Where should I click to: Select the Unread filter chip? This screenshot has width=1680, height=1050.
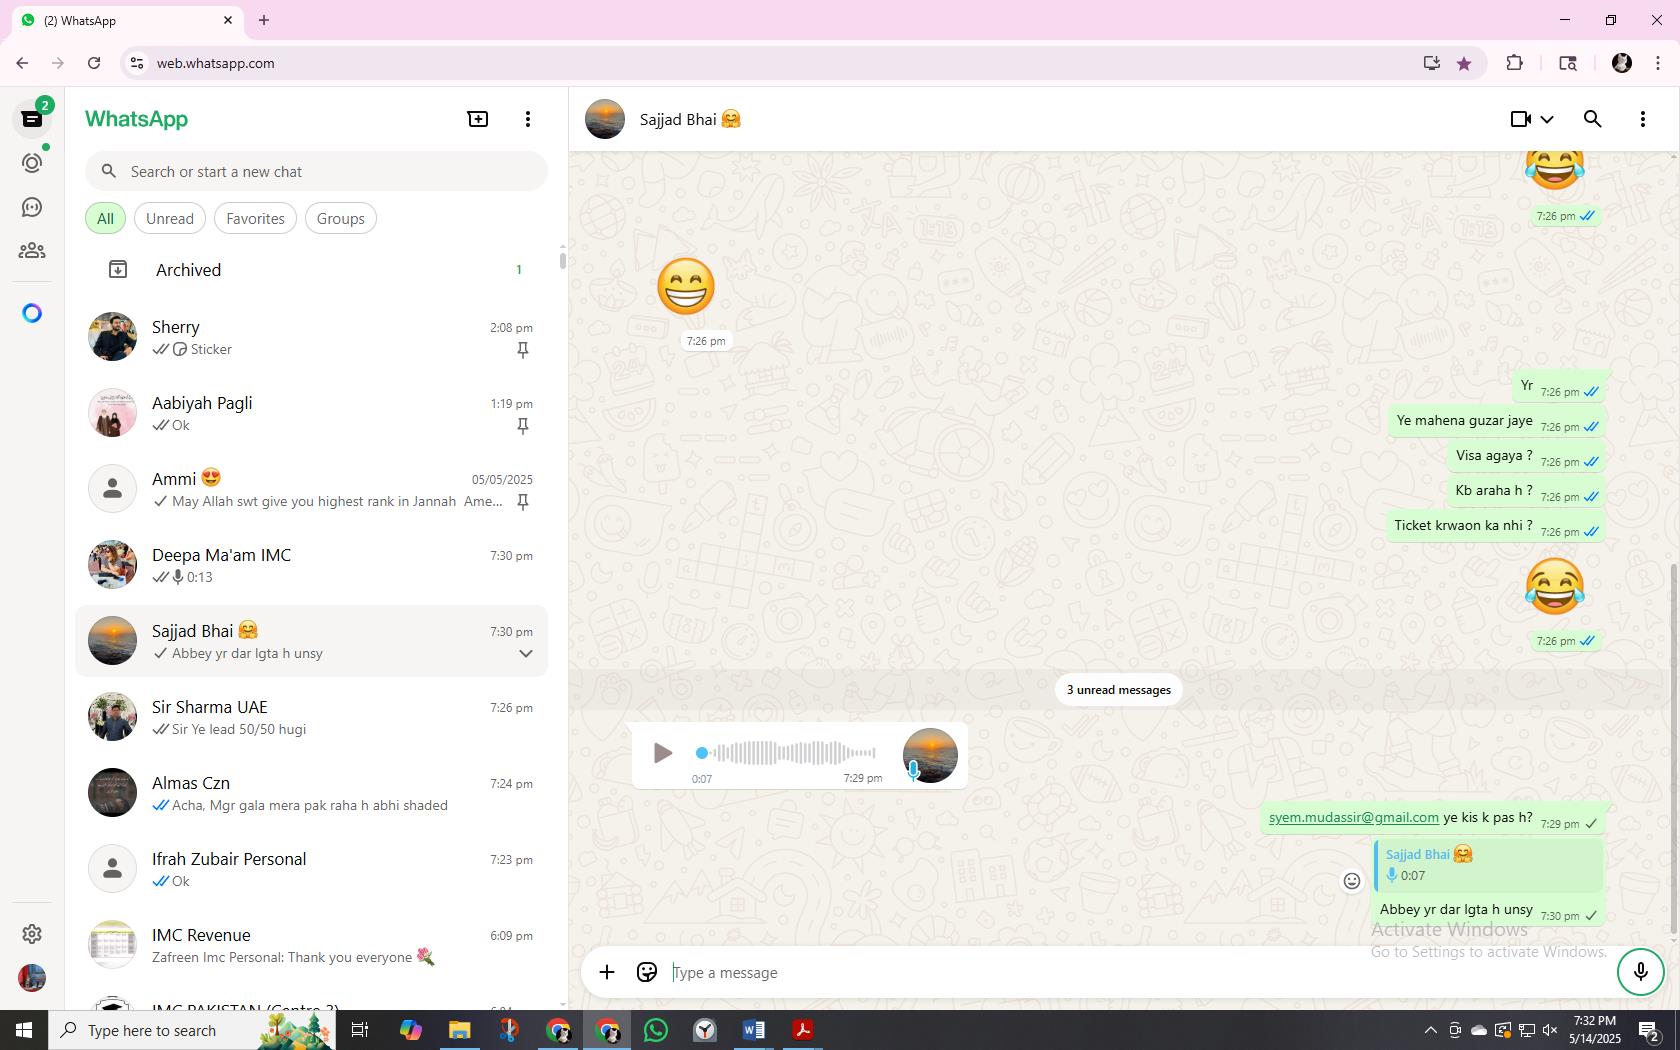[170, 218]
